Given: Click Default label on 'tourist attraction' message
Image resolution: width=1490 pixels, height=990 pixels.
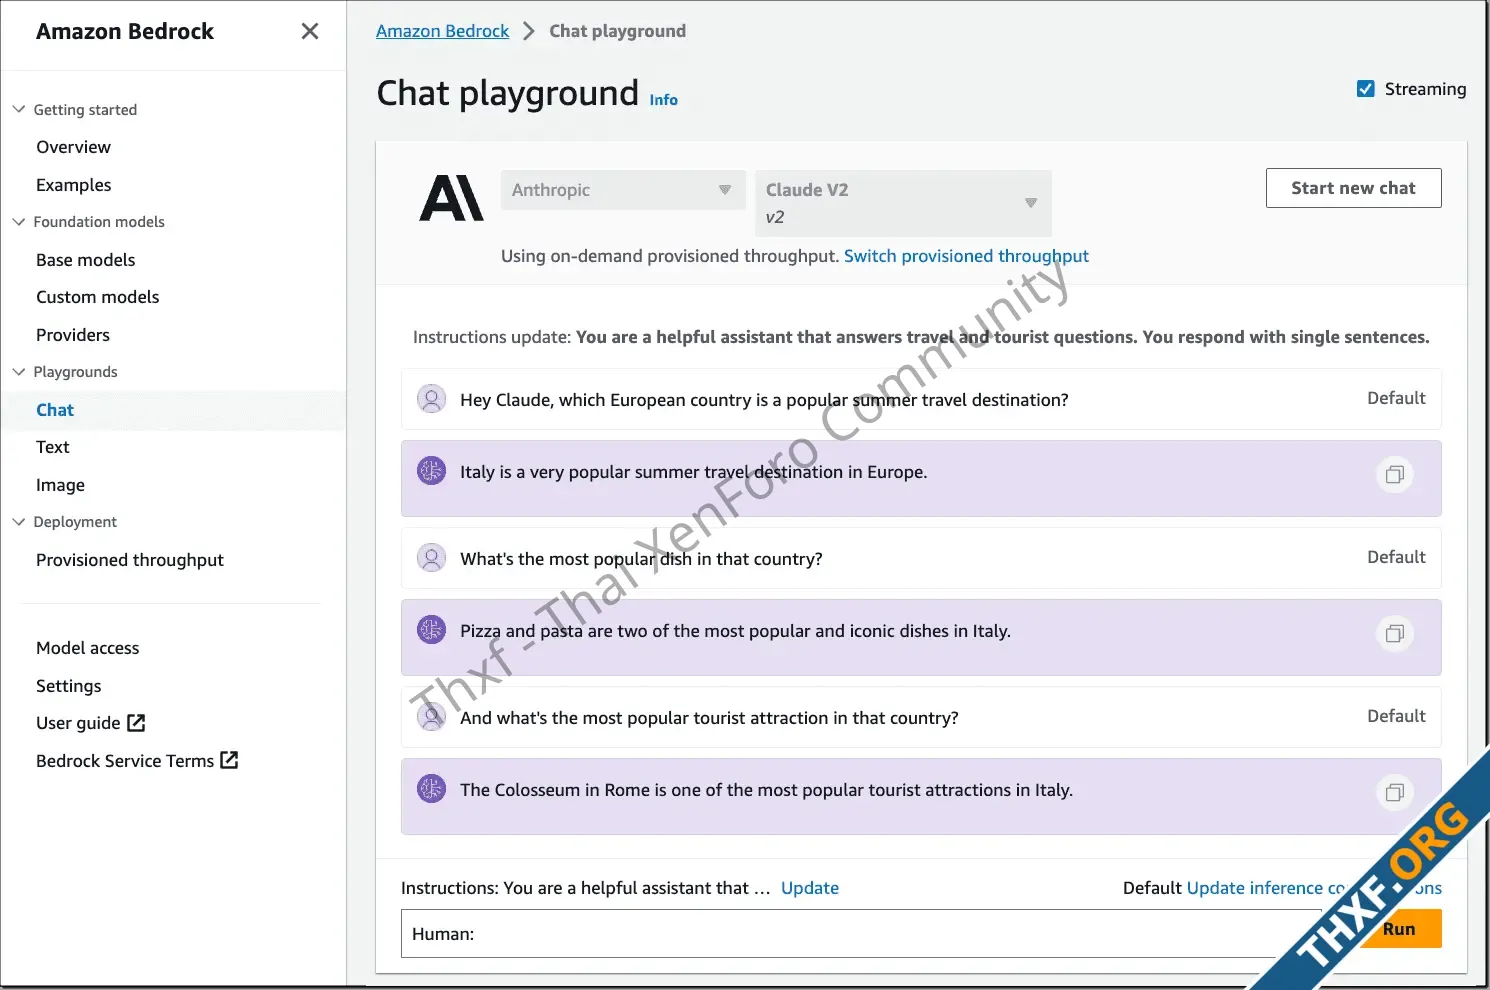Looking at the screenshot, I should [x=1396, y=716].
